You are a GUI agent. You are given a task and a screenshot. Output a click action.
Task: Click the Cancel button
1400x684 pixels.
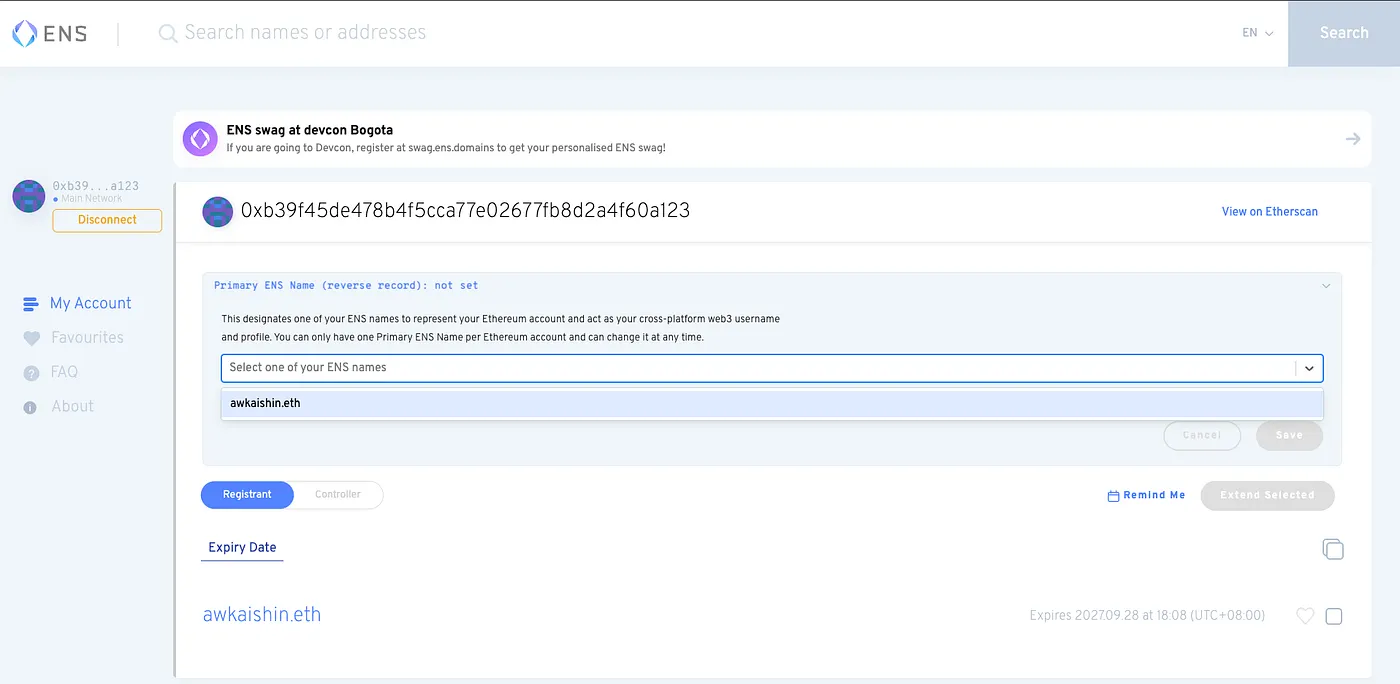pos(1202,436)
